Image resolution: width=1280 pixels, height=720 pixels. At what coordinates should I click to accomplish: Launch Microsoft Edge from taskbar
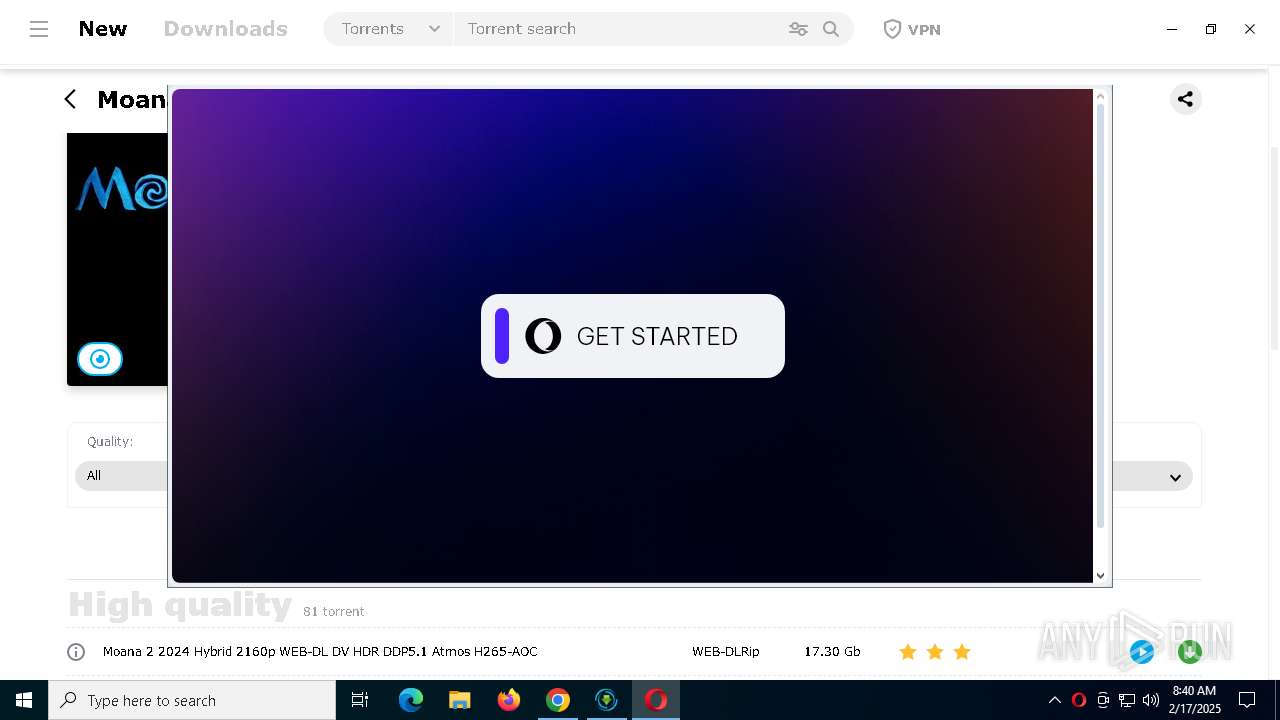411,700
